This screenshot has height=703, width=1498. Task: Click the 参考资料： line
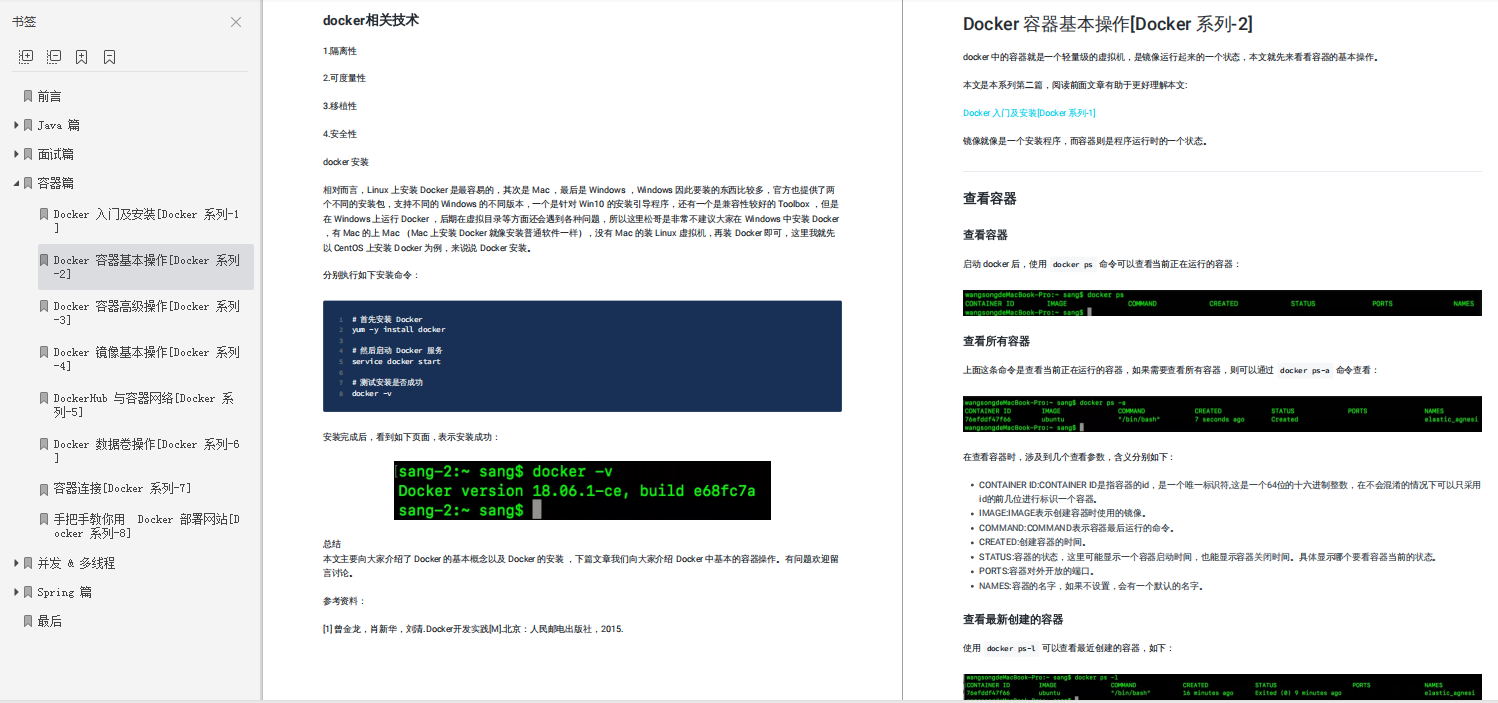[x=345, y=601]
